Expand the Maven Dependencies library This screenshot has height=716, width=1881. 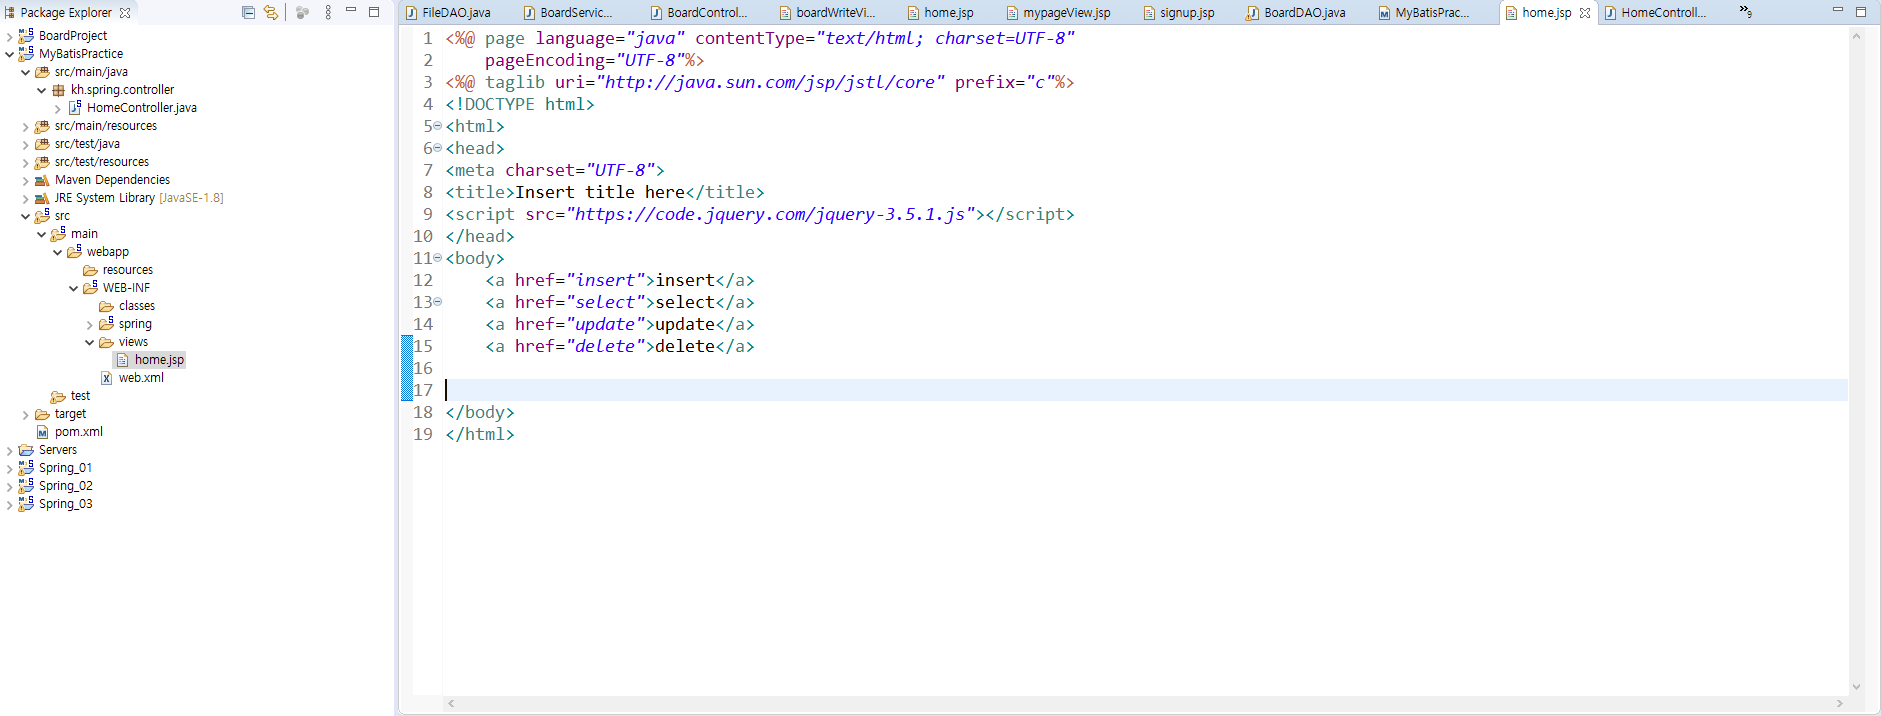[25, 180]
